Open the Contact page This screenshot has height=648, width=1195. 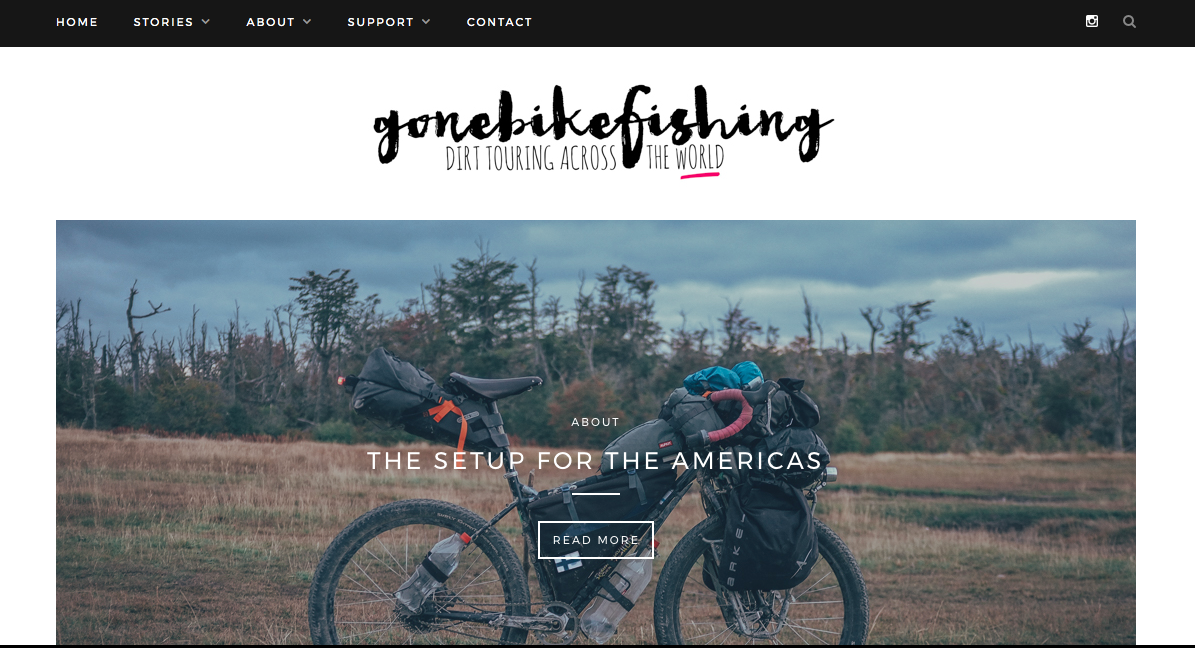pyautogui.click(x=499, y=22)
